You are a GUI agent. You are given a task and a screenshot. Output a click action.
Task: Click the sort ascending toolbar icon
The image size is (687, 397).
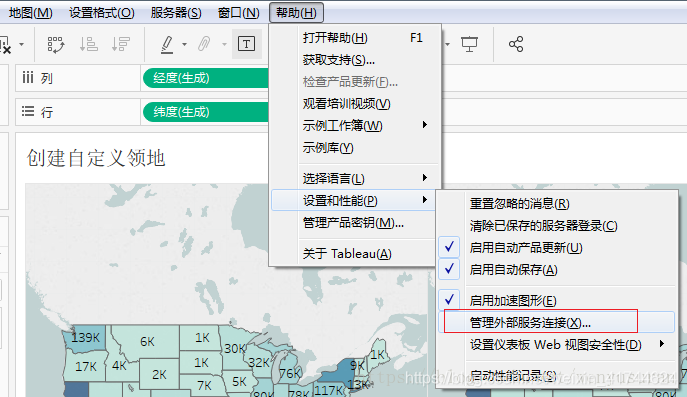(x=89, y=44)
